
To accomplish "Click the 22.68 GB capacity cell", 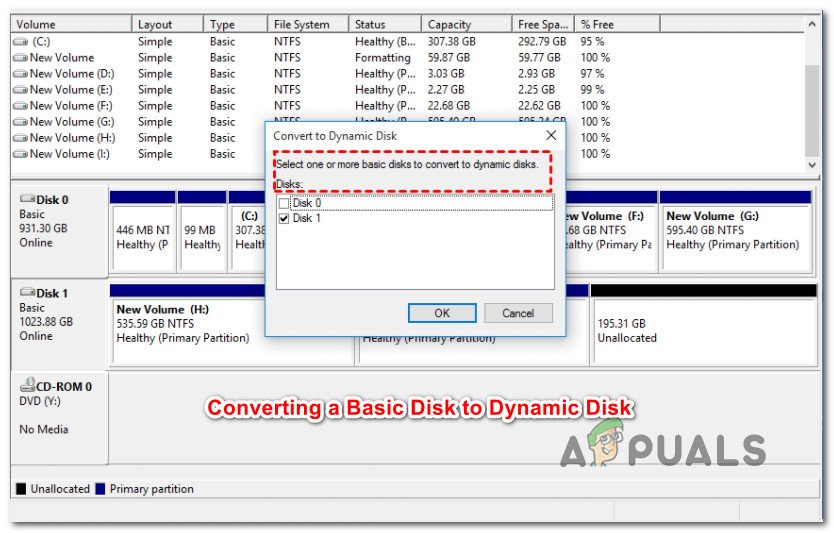I will pos(449,105).
